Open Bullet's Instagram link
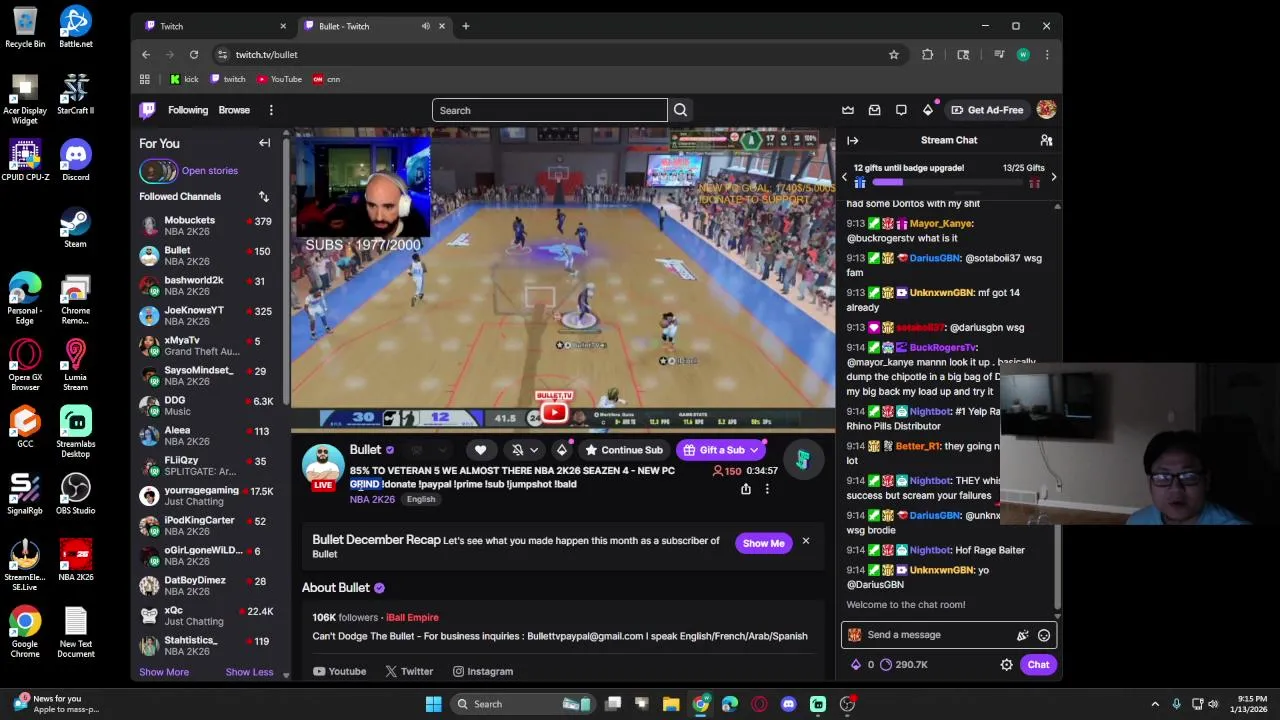The image size is (1280, 720). [x=483, y=672]
